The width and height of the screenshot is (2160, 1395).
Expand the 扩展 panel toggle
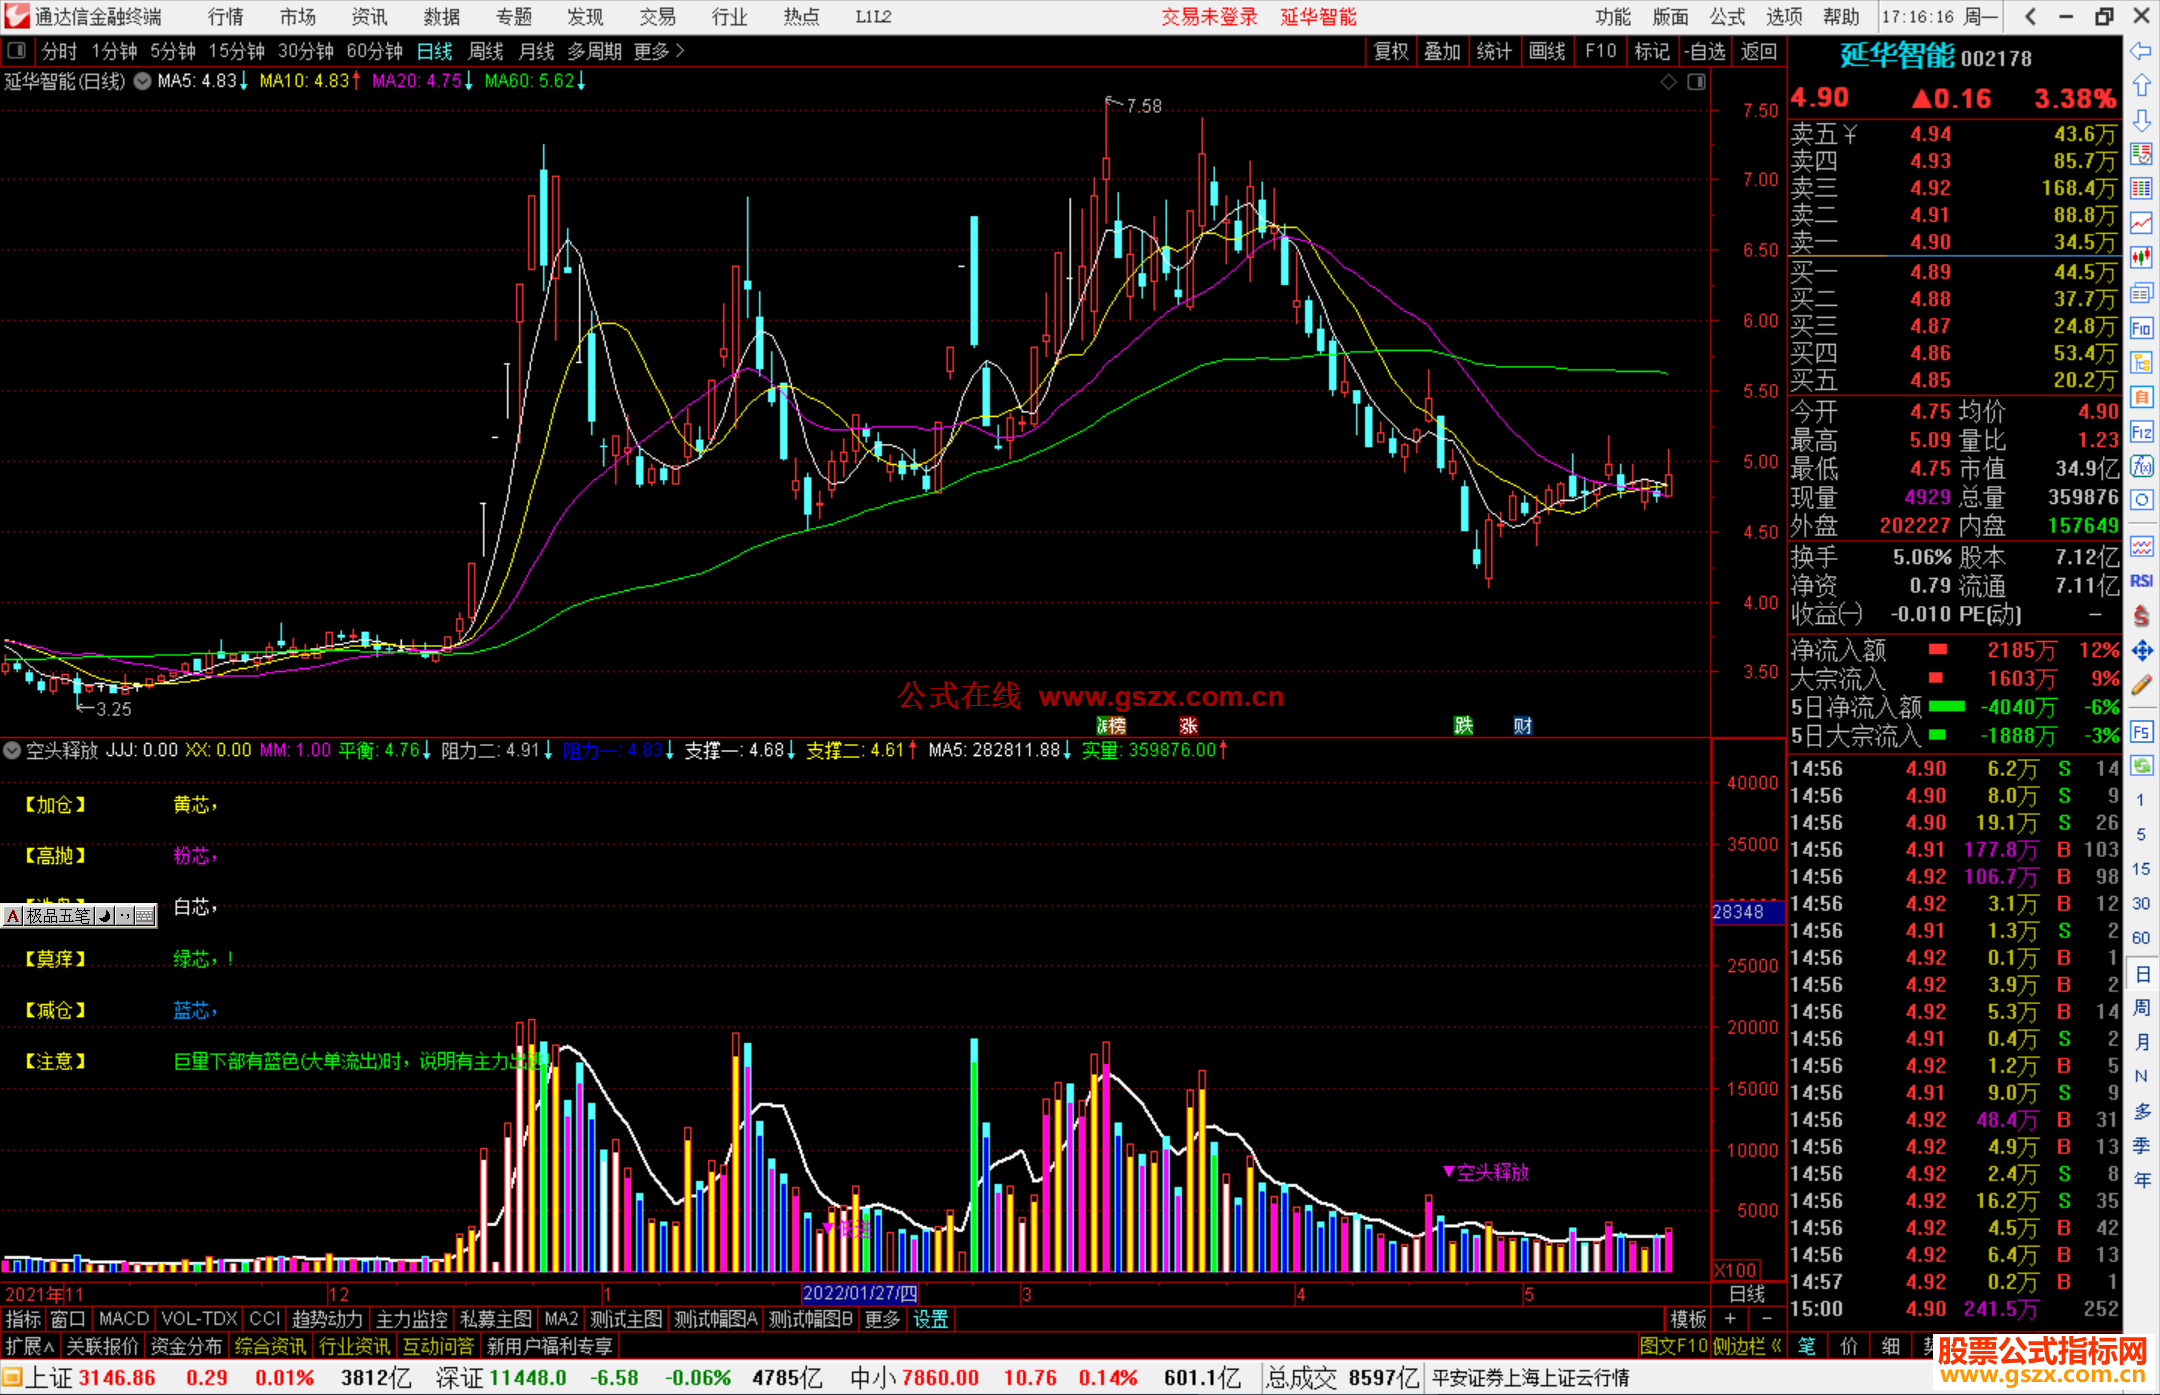pyautogui.click(x=30, y=1346)
